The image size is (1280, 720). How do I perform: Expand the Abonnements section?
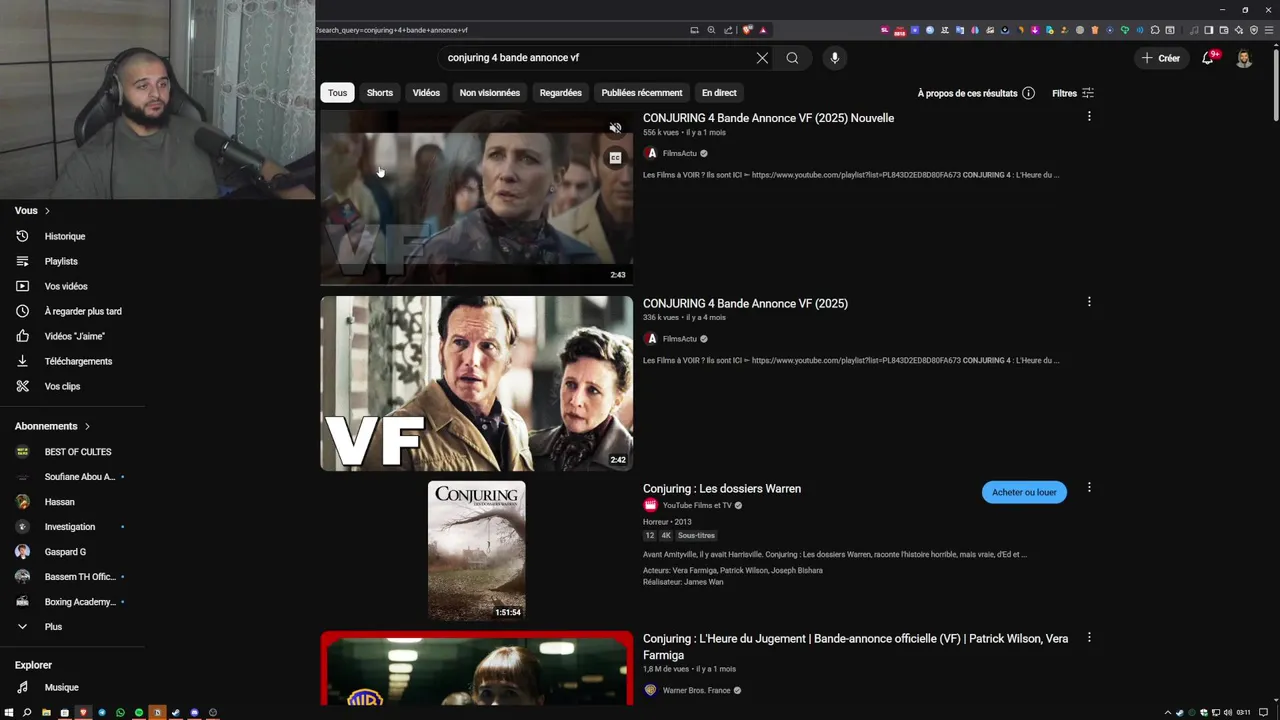pos(52,426)
